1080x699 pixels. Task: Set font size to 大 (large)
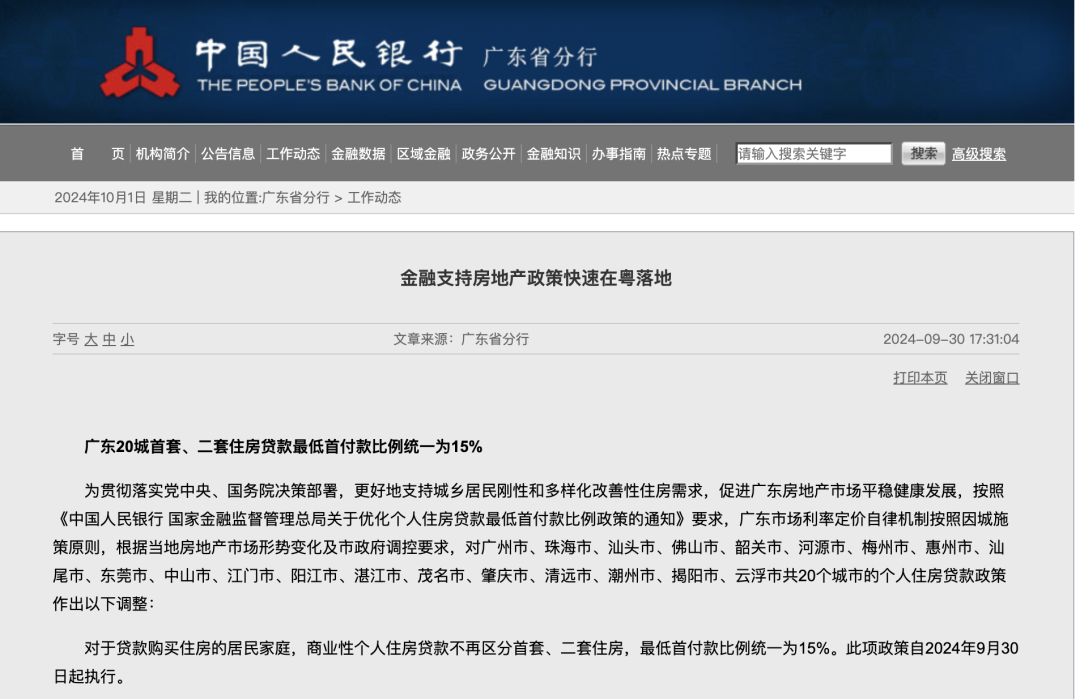click(x=91, y=340)
